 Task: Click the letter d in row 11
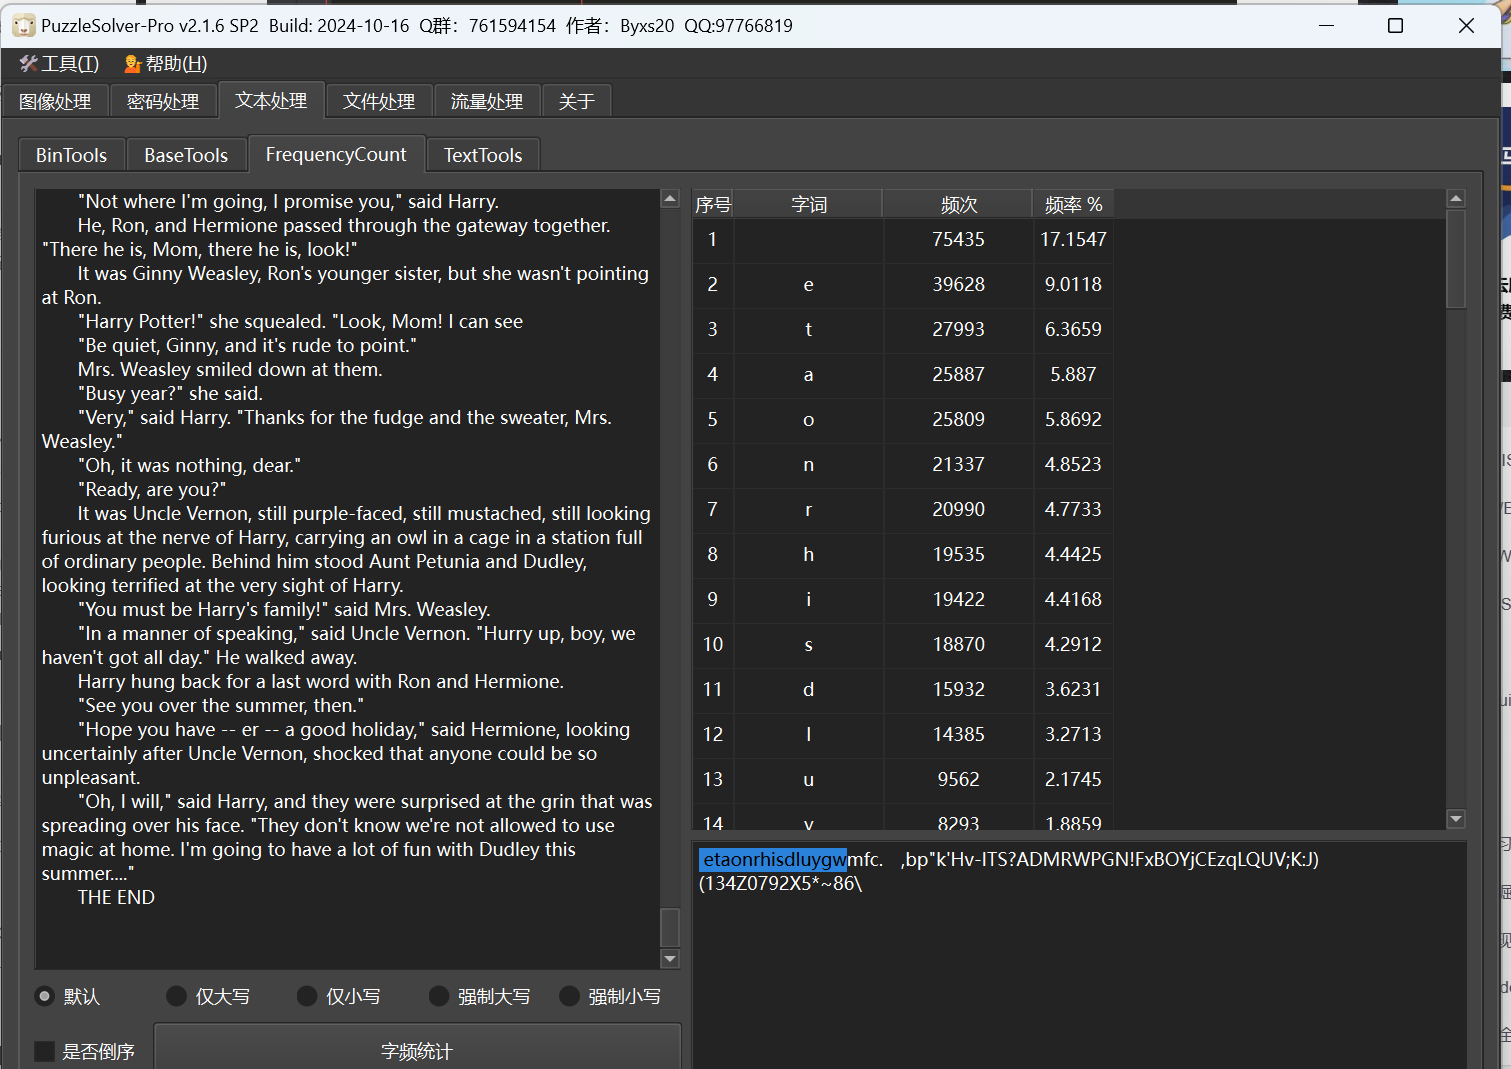(x=809, y=689)
